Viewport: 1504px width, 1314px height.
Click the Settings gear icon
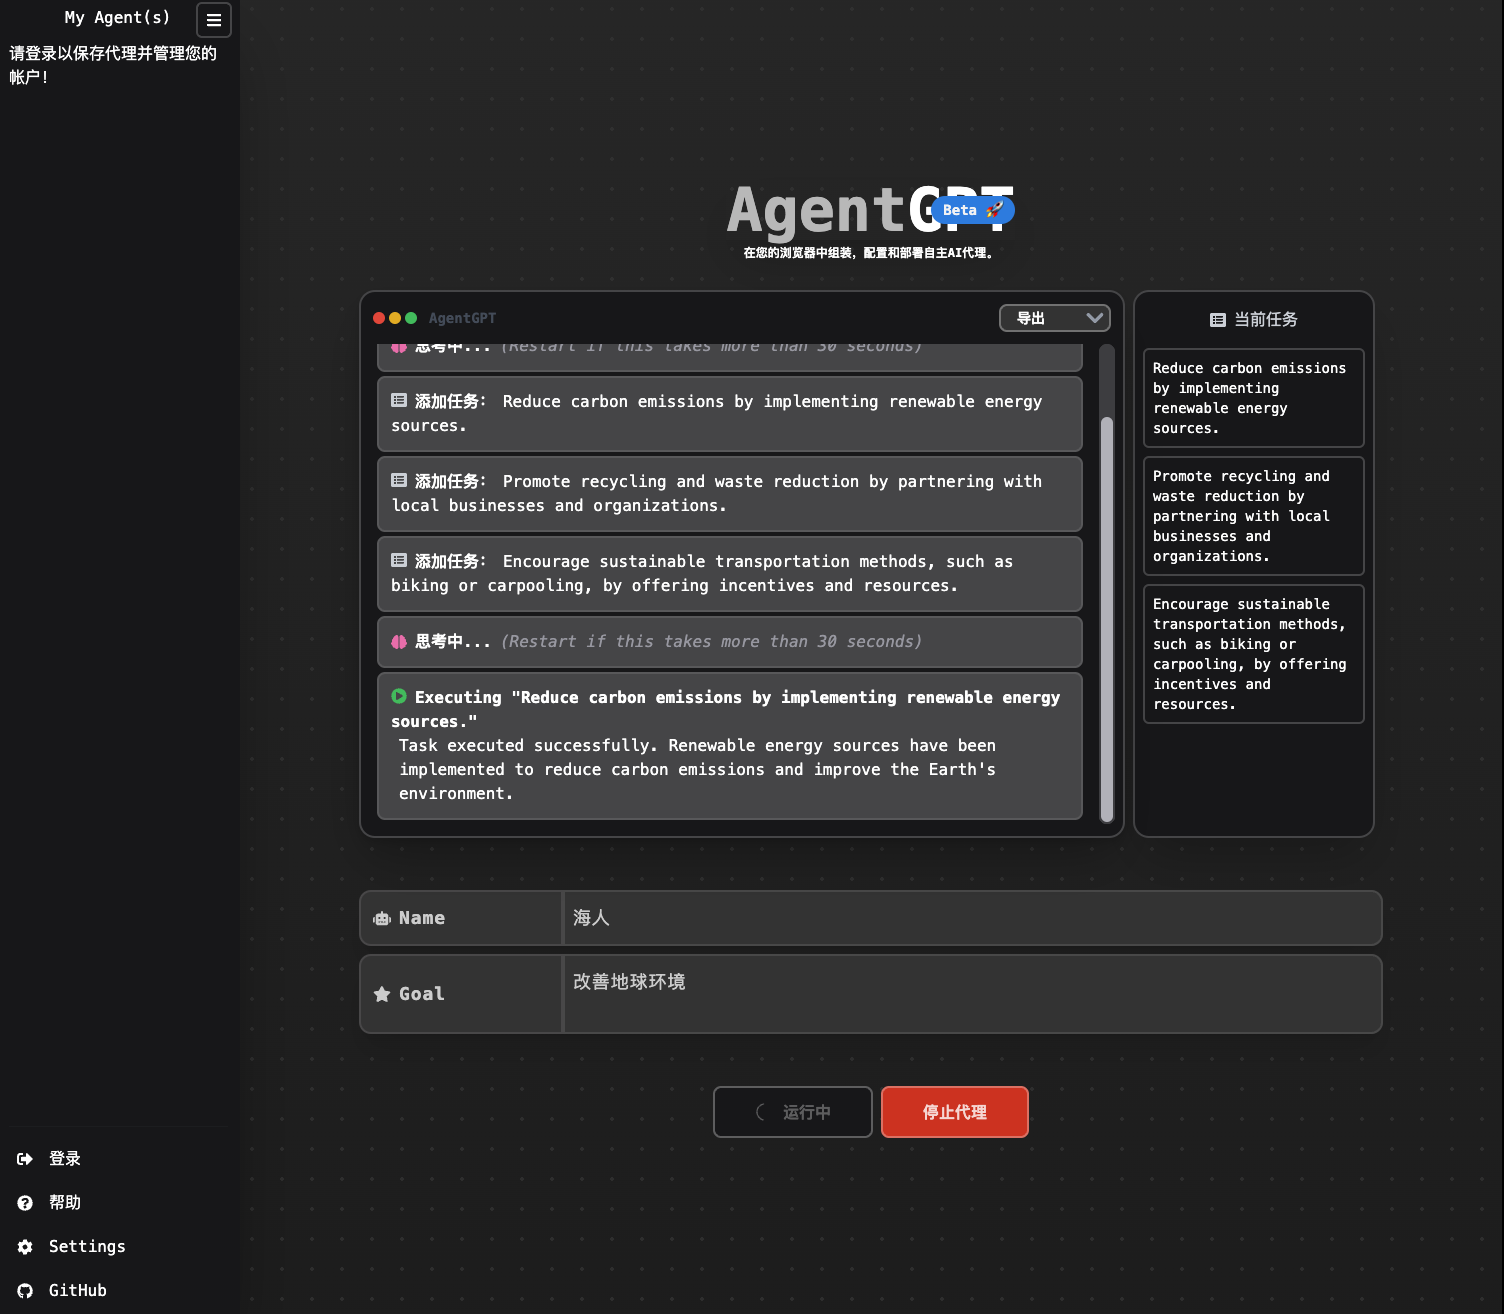(25, 1247)
